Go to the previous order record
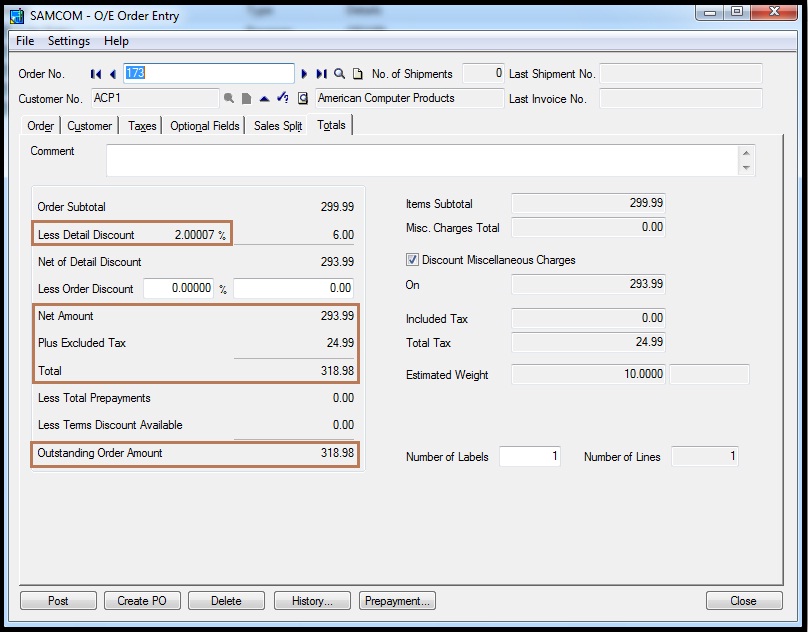This screenshot has height=632, width=808. pyautogui.click(x=113, y=74)
